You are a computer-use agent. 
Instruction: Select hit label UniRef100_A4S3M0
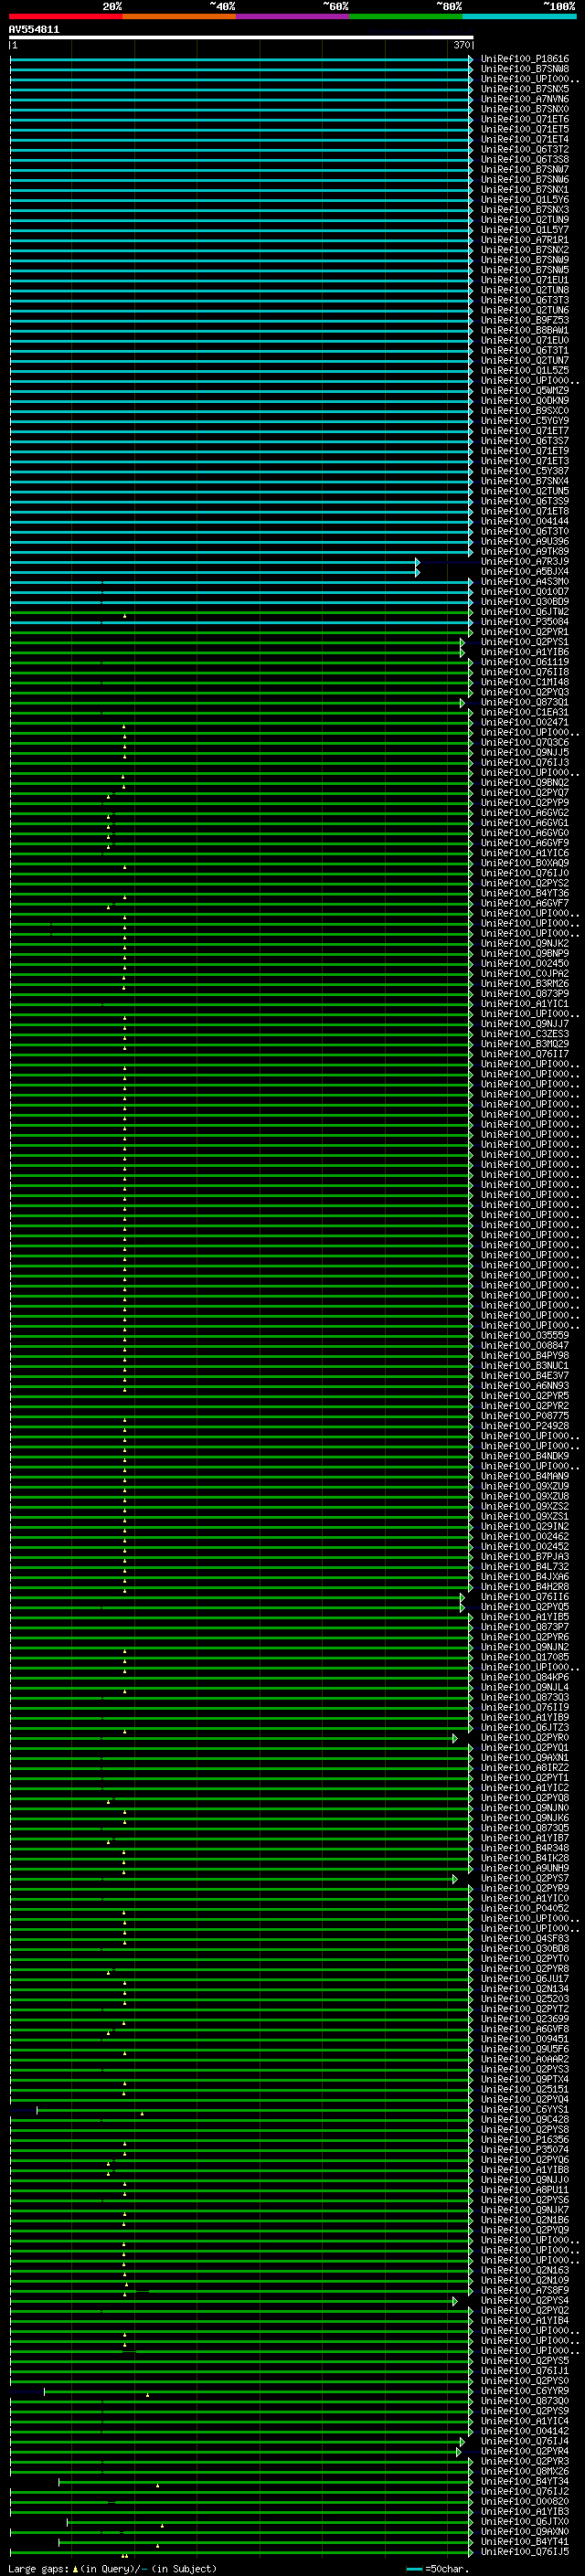click(524, 581)
